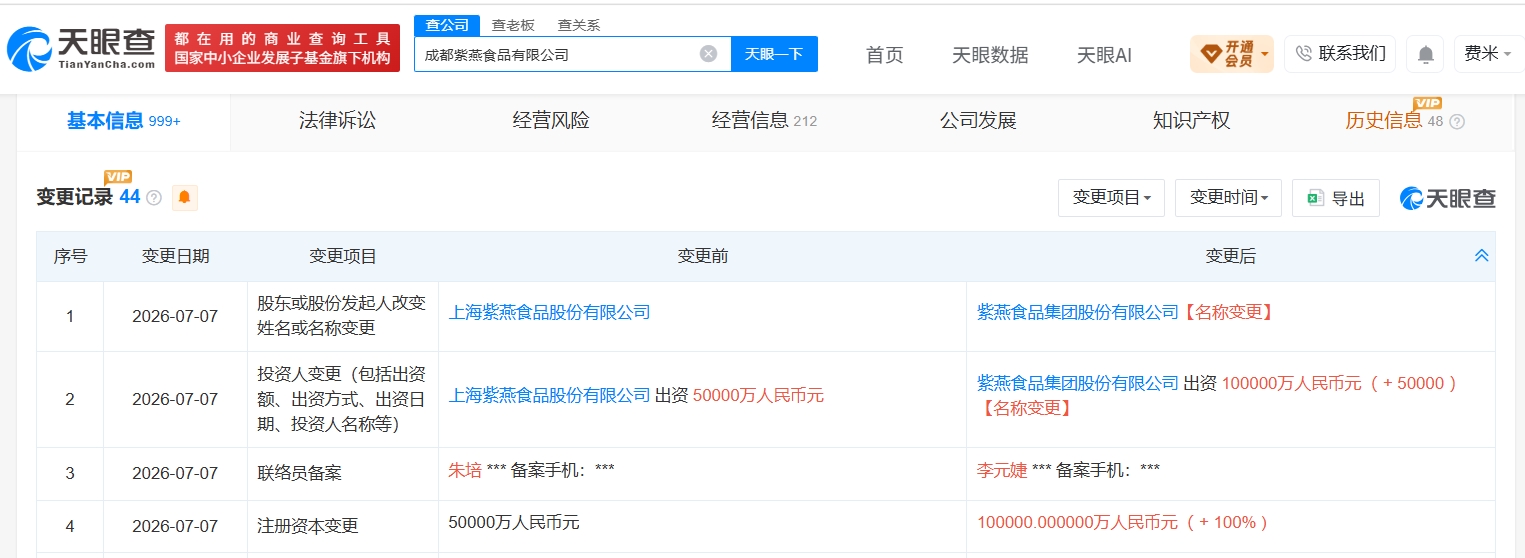This screenshot has width=1525, height=558.
Task: Switch to the 法律诉讼 tab
Action: click(337, 121)
